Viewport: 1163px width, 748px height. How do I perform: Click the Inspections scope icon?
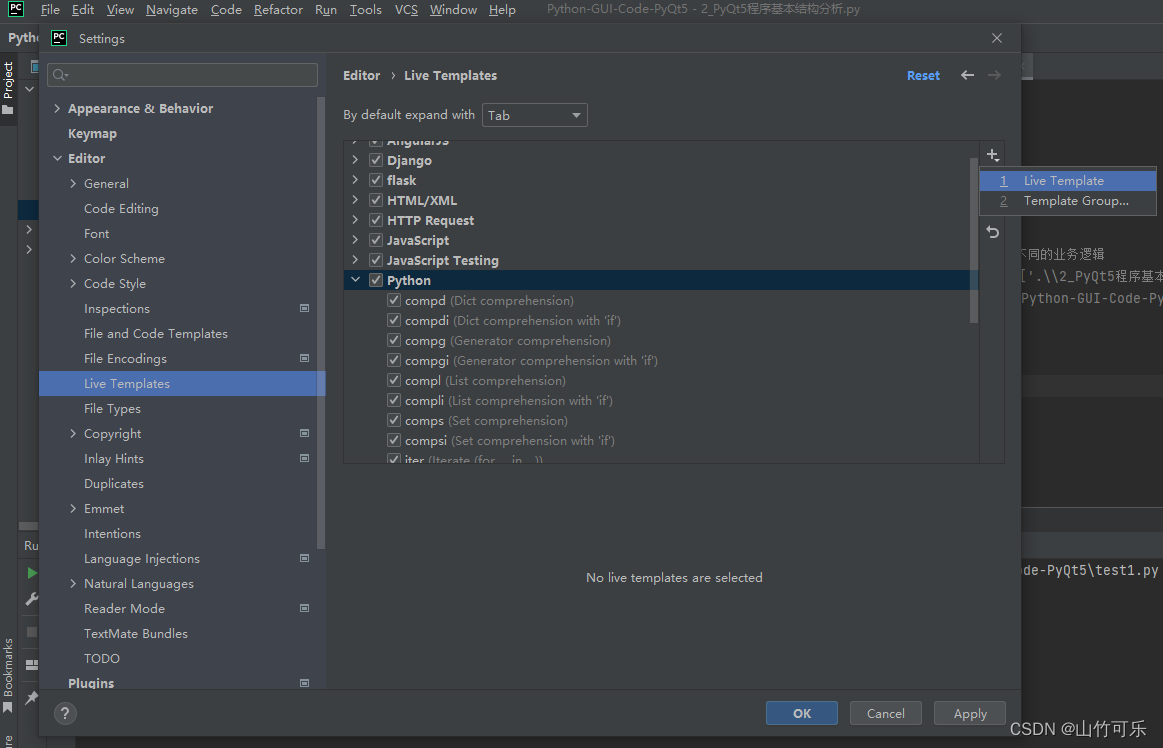click(x=304, y=308)
